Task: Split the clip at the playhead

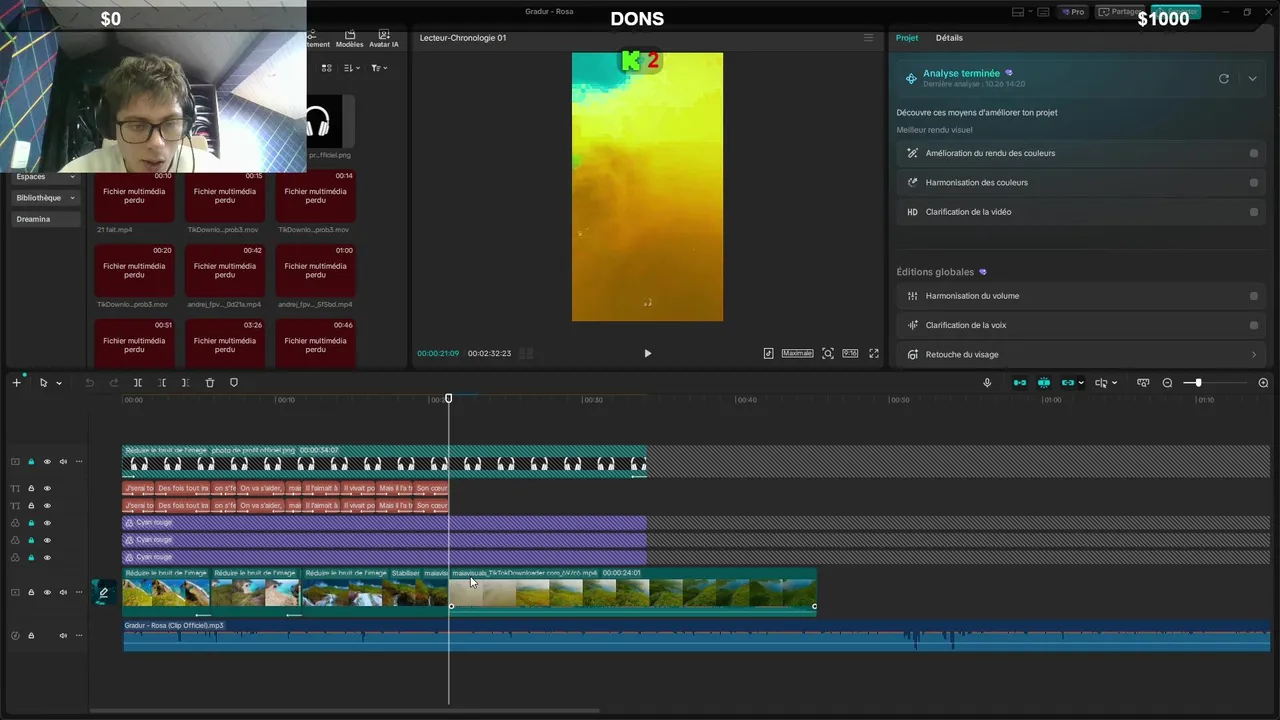Action: (138, 383)
